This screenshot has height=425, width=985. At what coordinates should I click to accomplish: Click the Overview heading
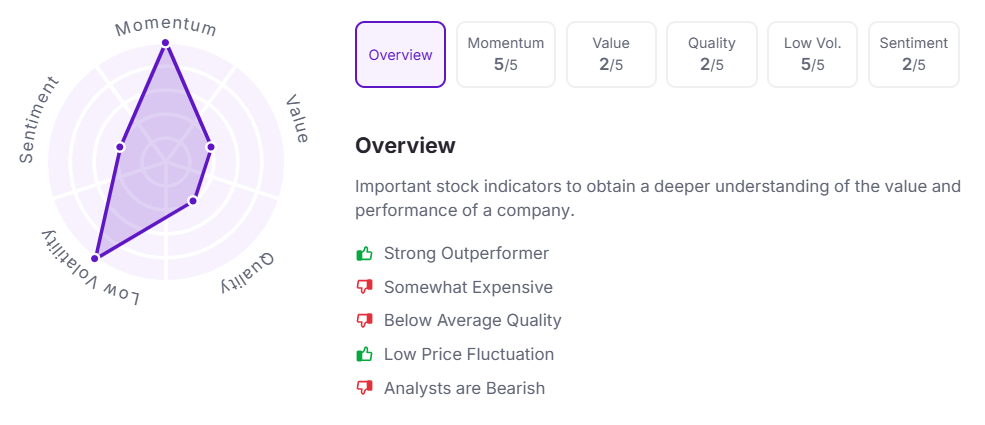[x=405, y=146]
